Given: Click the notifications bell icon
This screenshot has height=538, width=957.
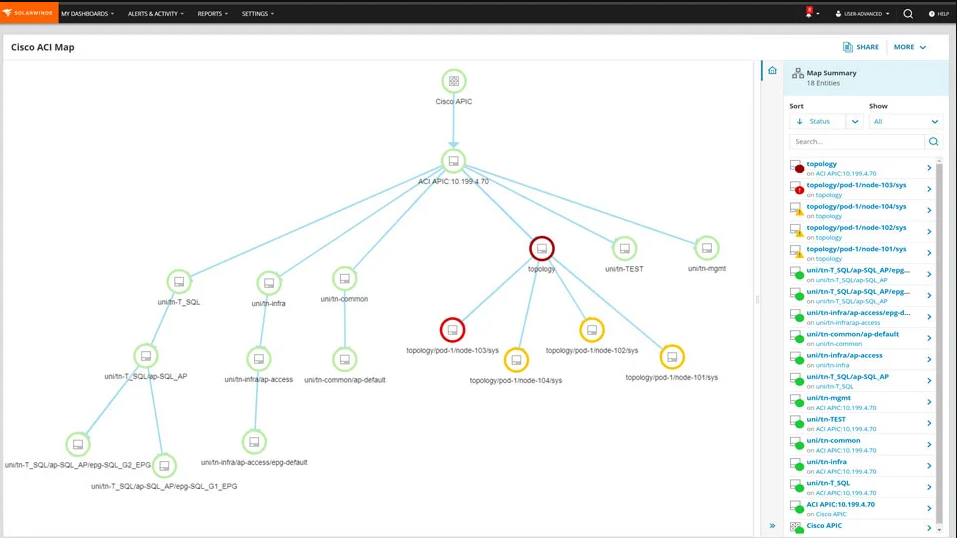Looking at the screenshot, I should point(808,14).
